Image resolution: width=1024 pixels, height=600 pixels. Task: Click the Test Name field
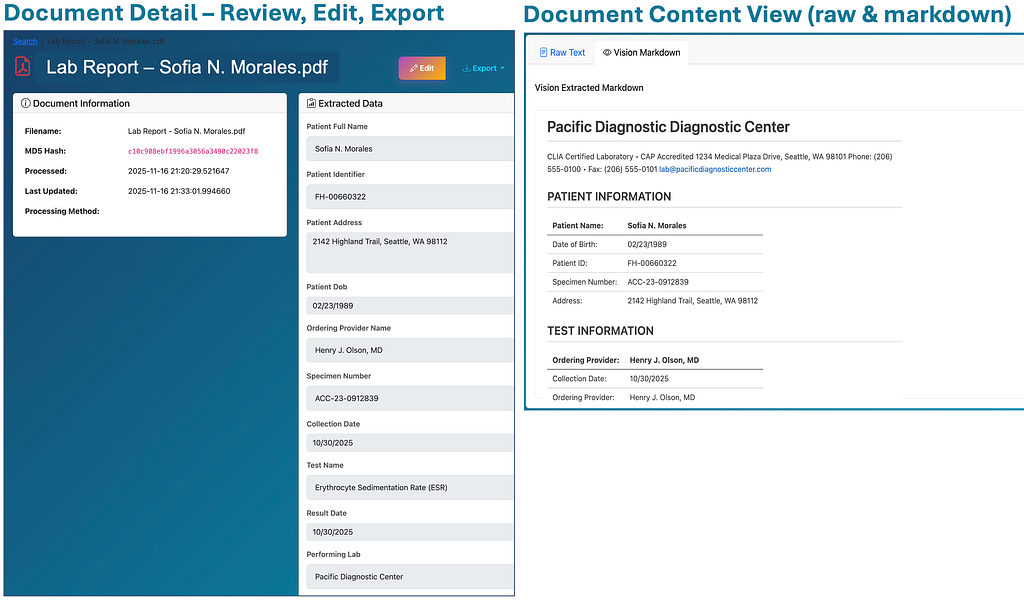coord(409,487)
